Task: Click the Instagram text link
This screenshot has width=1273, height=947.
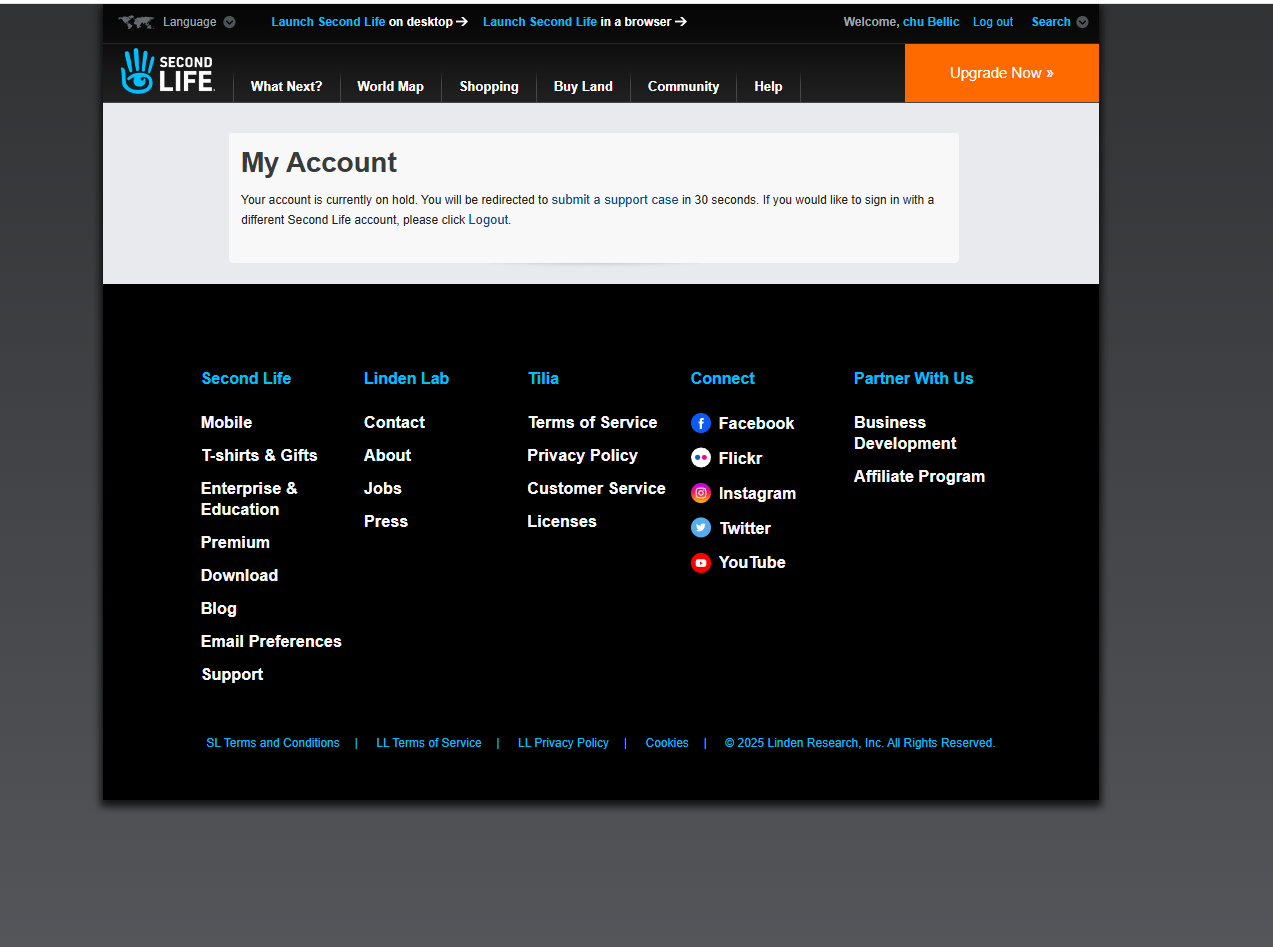Action: coord(757,494)
